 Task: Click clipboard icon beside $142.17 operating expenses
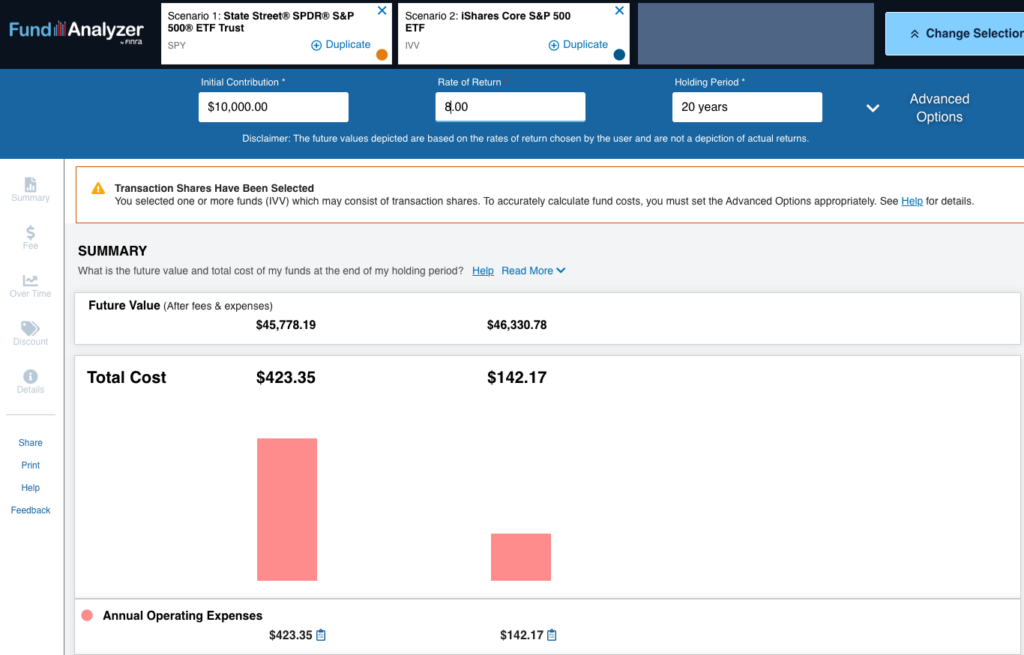click(552, 635)
